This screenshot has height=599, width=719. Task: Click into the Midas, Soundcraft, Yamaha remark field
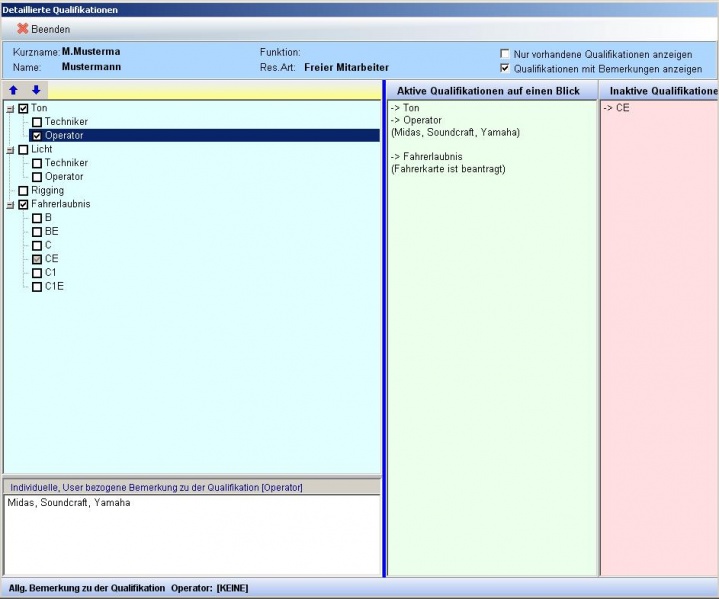[192, 534]
